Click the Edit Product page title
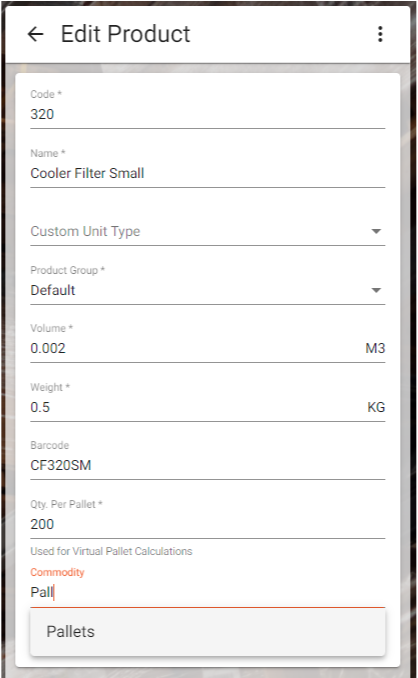 [125, 34]
